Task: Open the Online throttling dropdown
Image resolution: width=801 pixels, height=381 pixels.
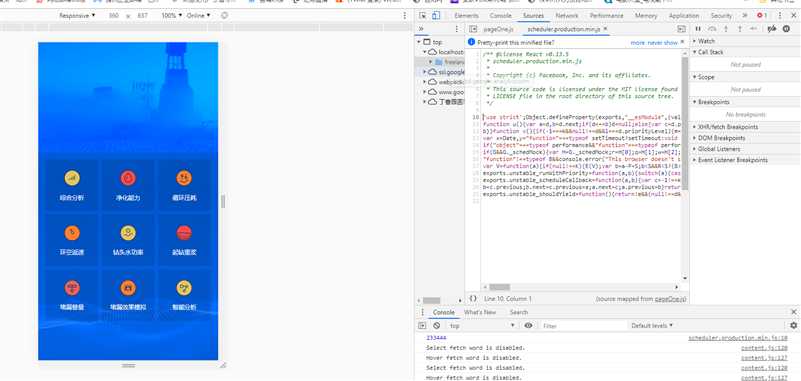Action: click(x=199, y=16)
